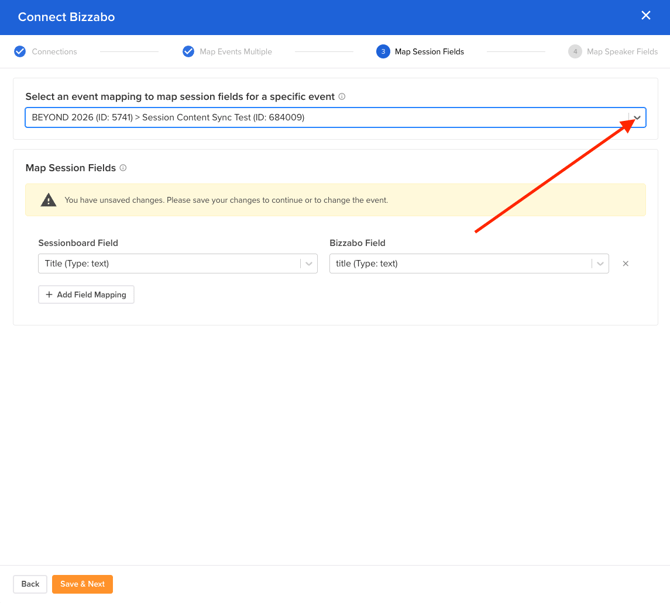Expand the event mapping dropdown arrow

(x=636, y=118)
